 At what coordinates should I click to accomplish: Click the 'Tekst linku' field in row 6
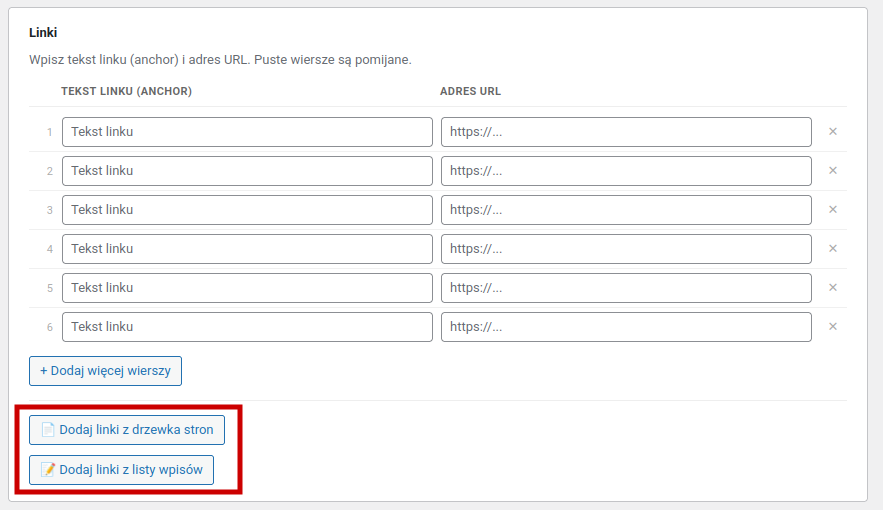pos(247,327)
